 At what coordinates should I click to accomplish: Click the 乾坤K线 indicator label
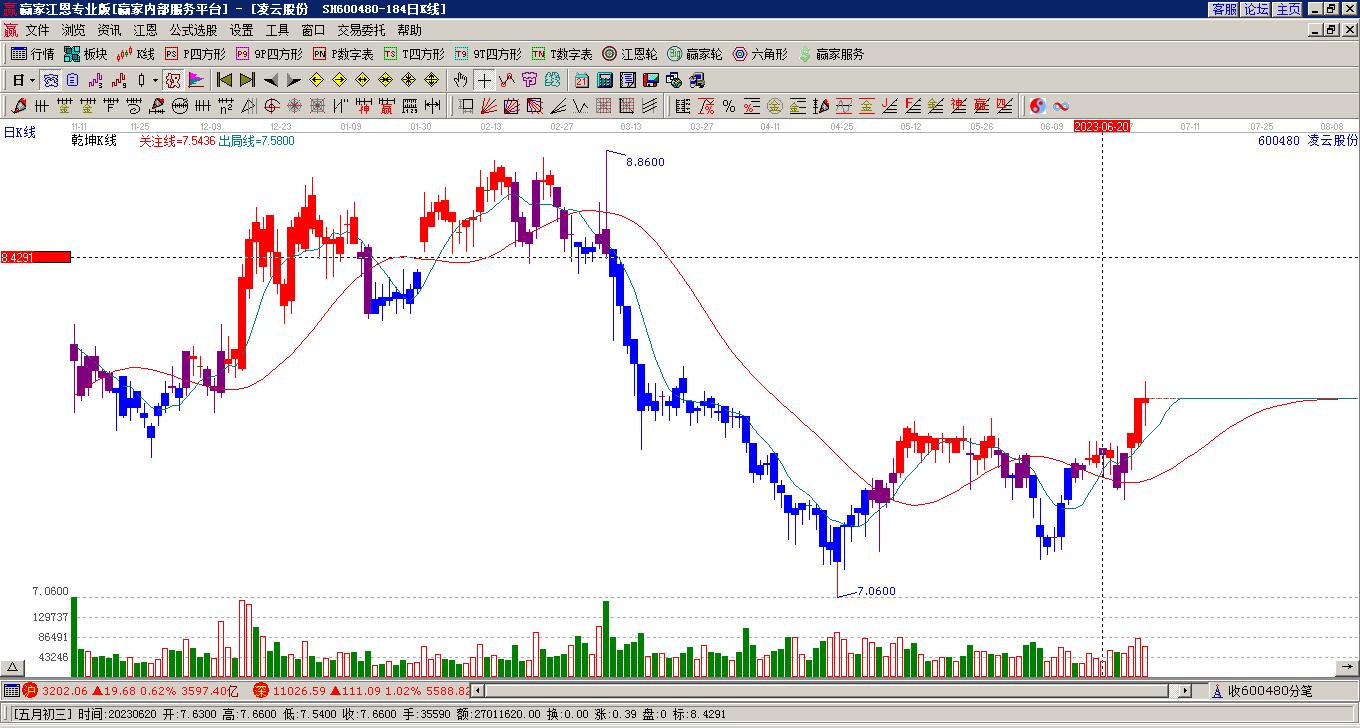[94, 141]
